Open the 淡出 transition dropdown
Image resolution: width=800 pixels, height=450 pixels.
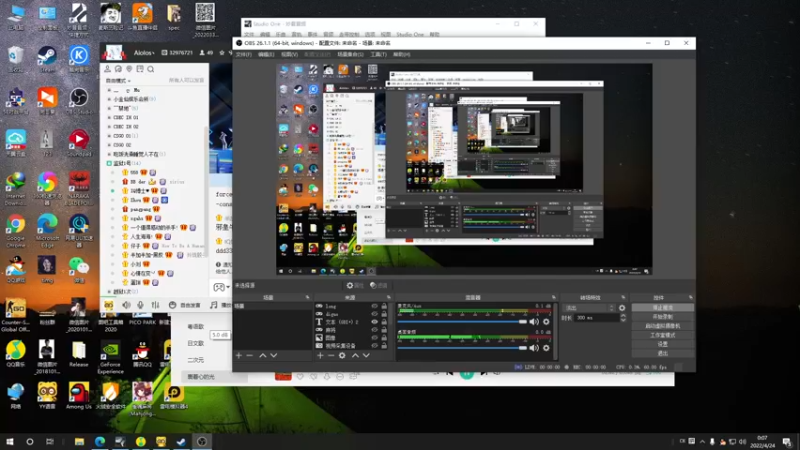pos(589,308)
